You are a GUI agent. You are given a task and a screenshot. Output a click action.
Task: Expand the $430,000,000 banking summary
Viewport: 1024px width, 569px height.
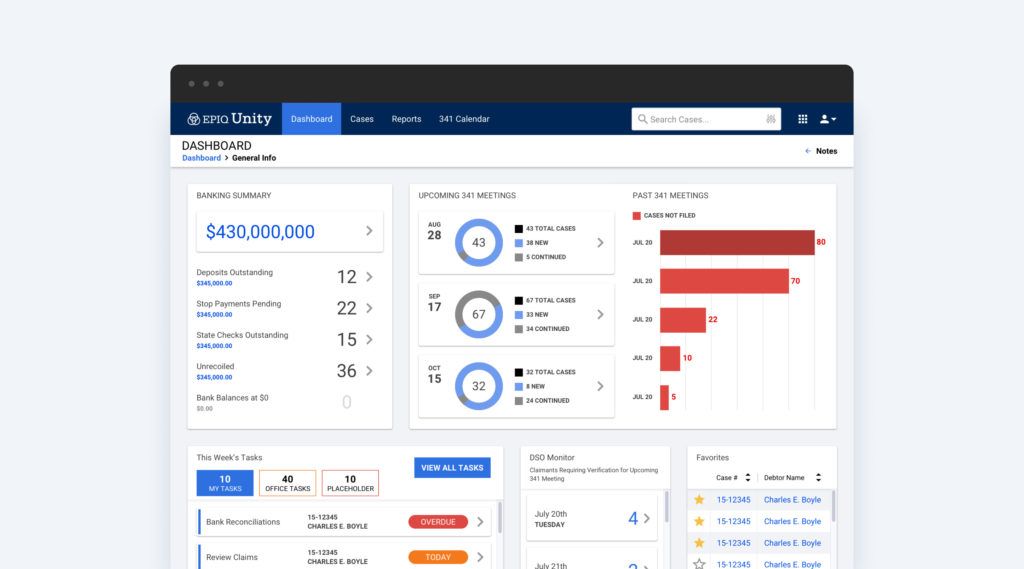(369, 231)
